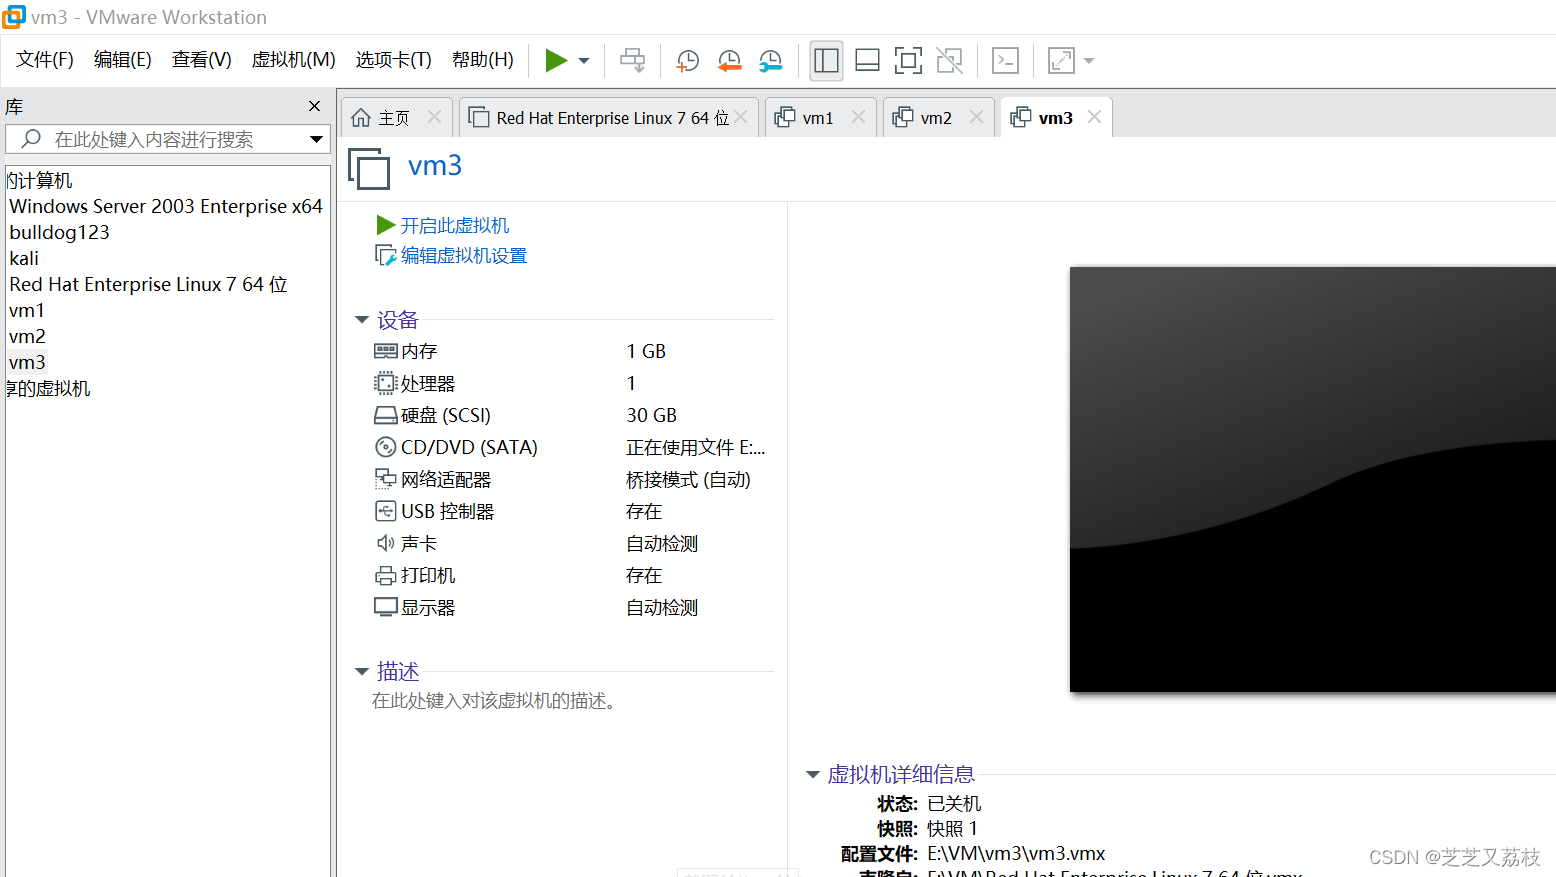
Task: Collapse the 描述 section
Action: pyautogui.click(x=362, y=672)
